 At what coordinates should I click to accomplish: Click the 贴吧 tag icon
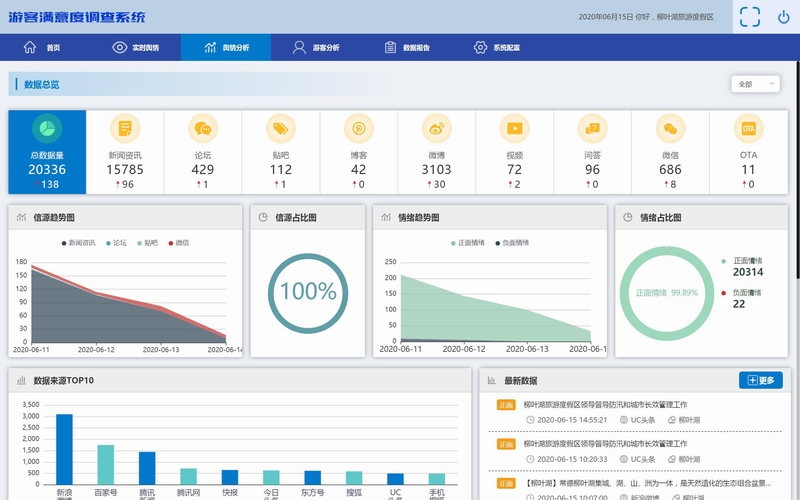tap(281, 128)
